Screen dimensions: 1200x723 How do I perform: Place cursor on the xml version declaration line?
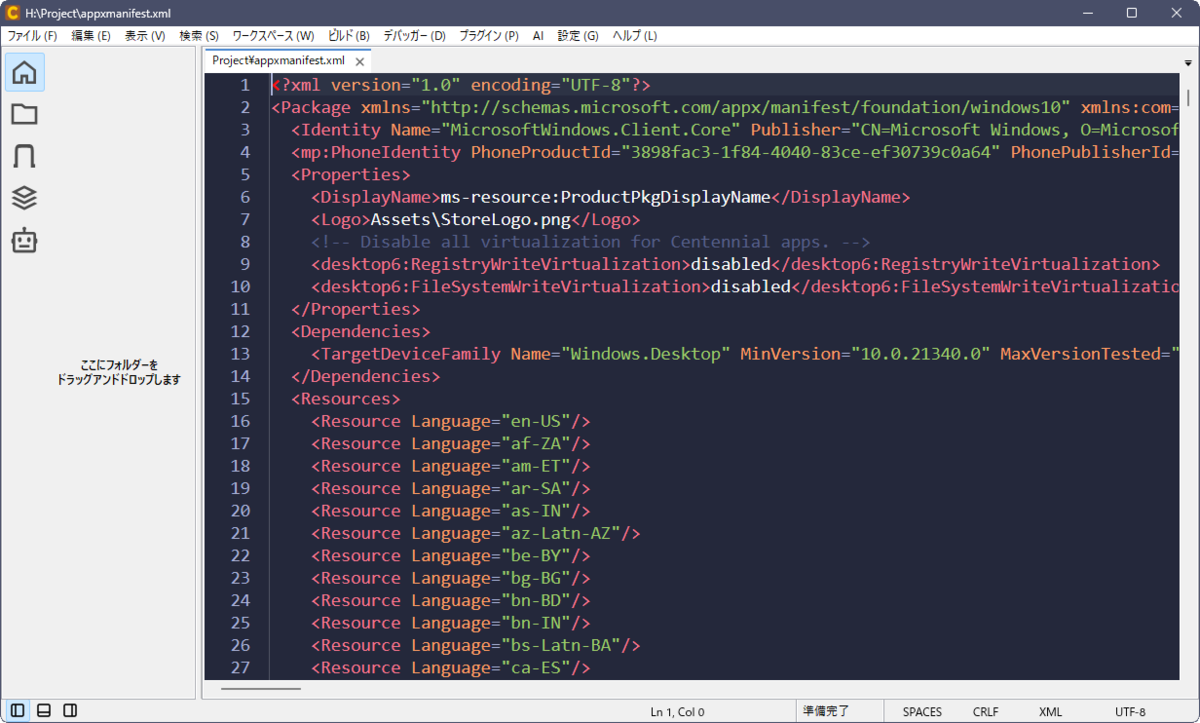461,85
